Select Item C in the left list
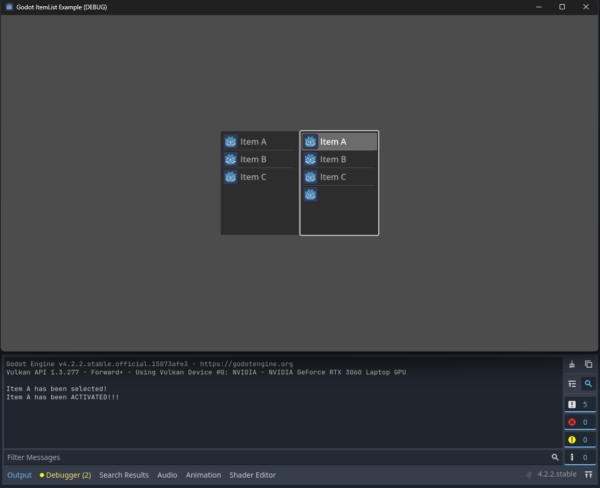Screen dimensions: 600x488 (252, 177)
